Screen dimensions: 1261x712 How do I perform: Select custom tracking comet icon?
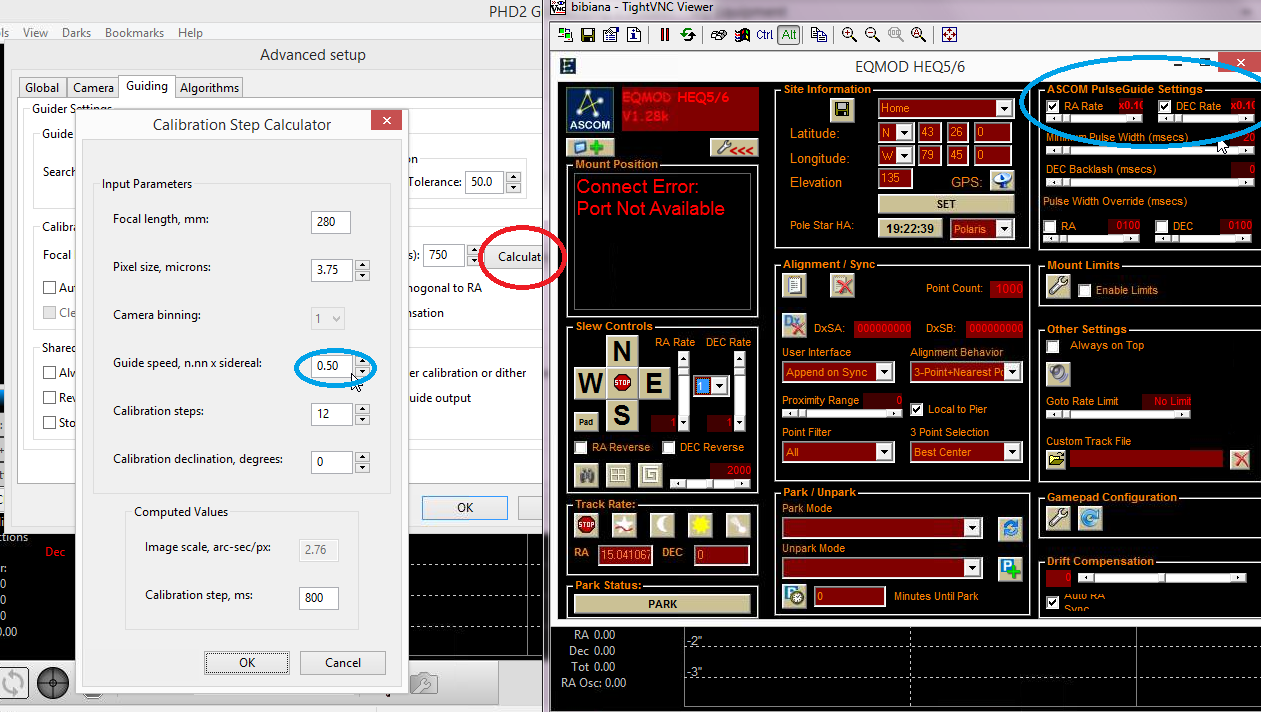(x=738, y=523)
